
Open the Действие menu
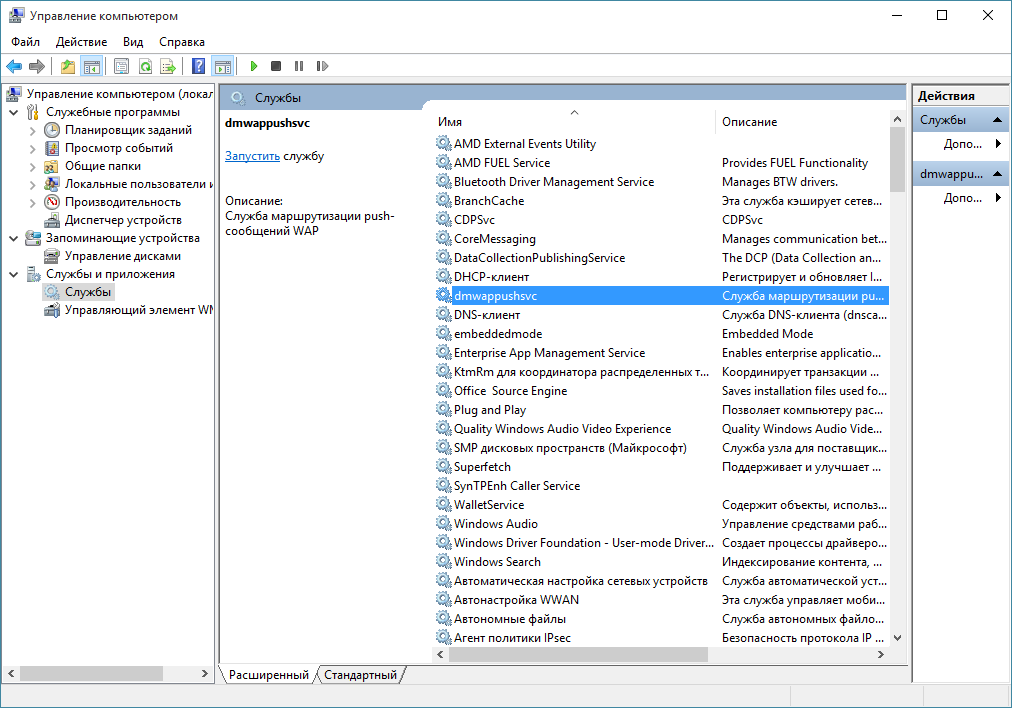81,42
